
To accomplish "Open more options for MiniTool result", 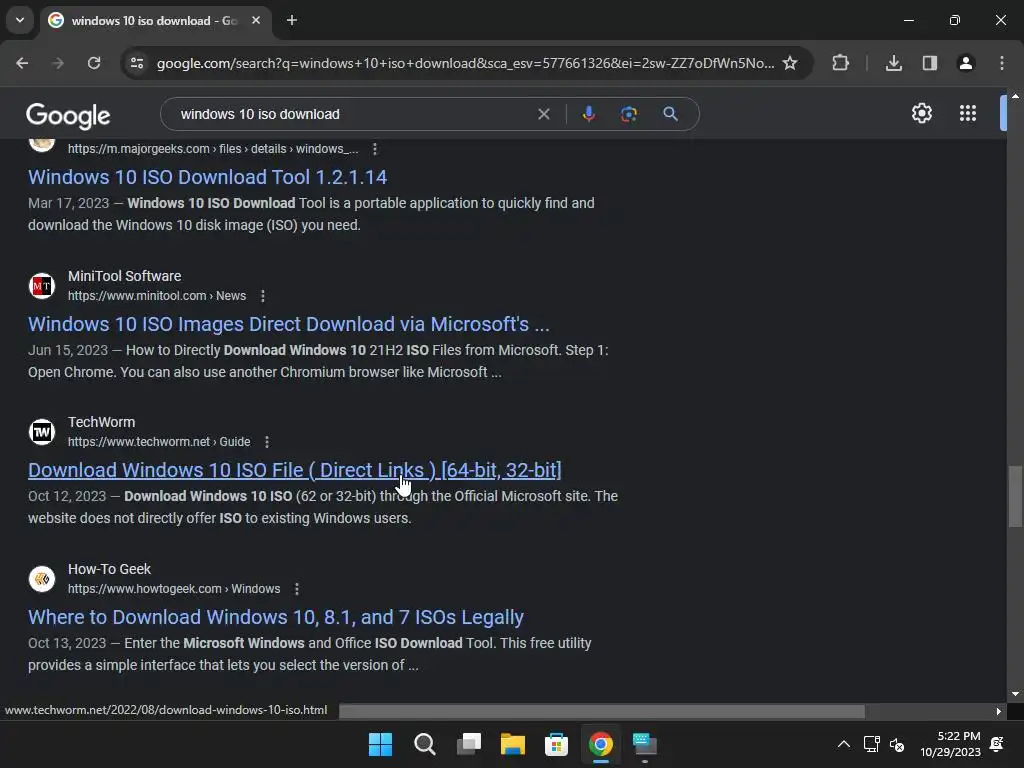I will pos(263,296).
